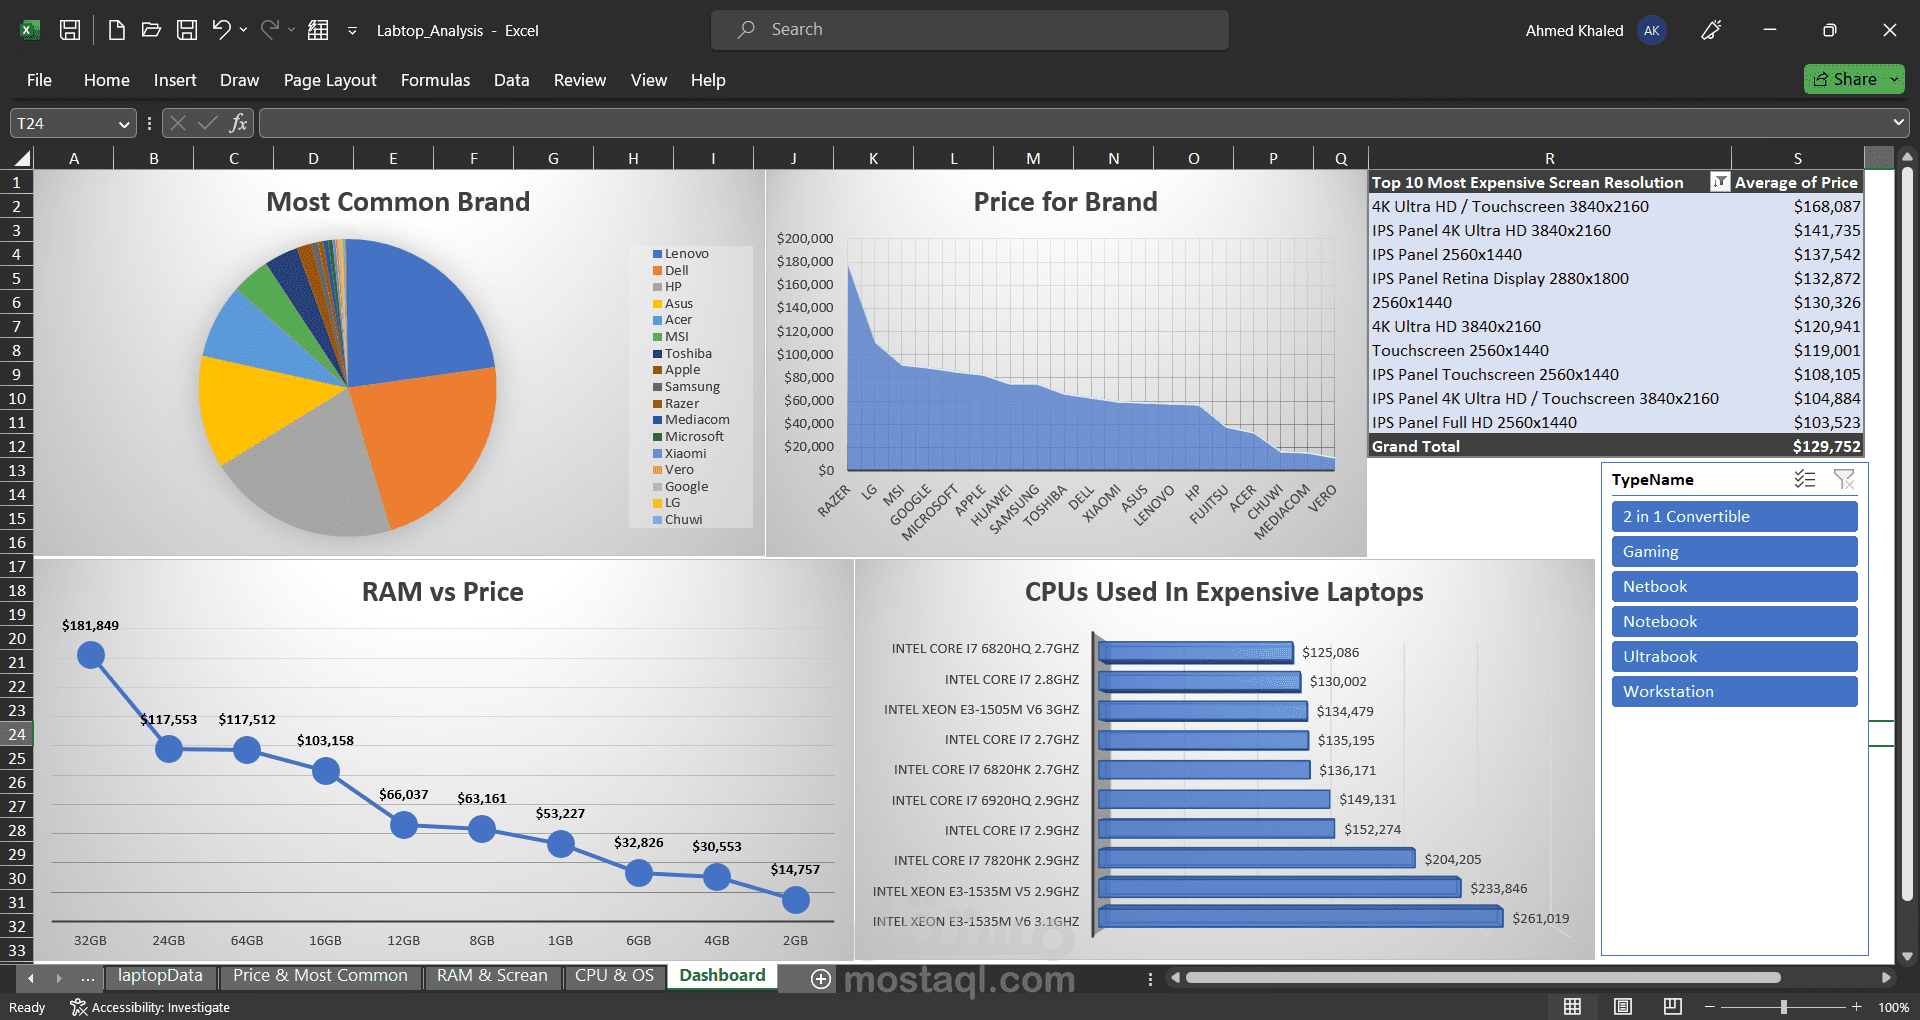This screenshot has height=1020, width=1920.
Task: Add a new sheet with the plus icon
Action: [821, 978]
